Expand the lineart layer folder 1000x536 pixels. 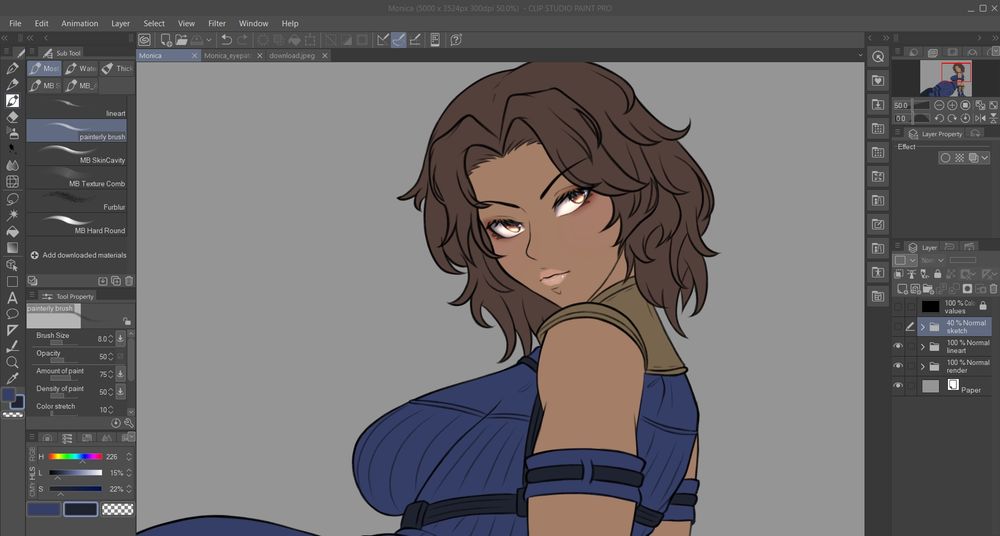pos(922,346)
